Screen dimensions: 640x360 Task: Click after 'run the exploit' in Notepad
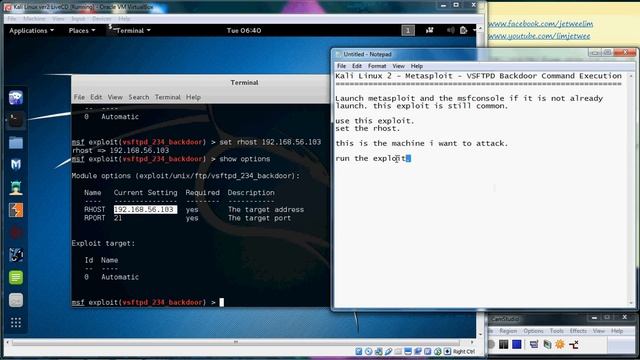pos(409,158)
